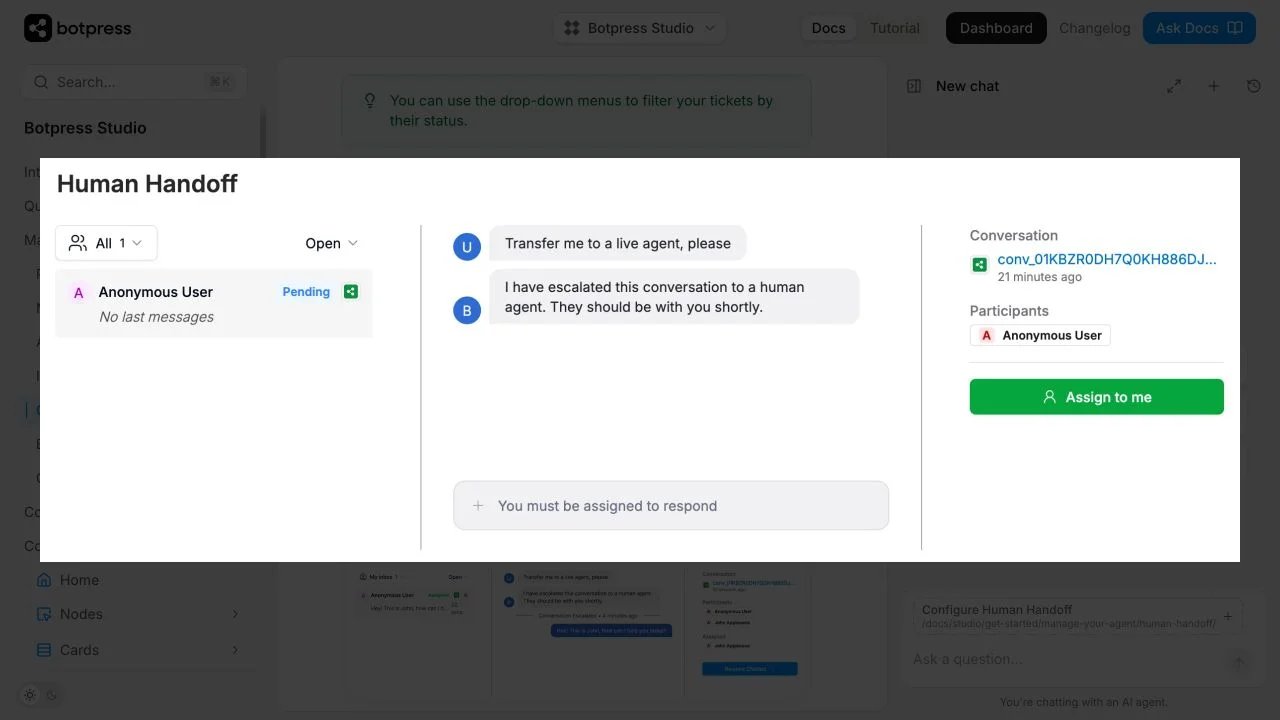Open the Changelog link
1280x720 pixels.
coord(1095,28)
